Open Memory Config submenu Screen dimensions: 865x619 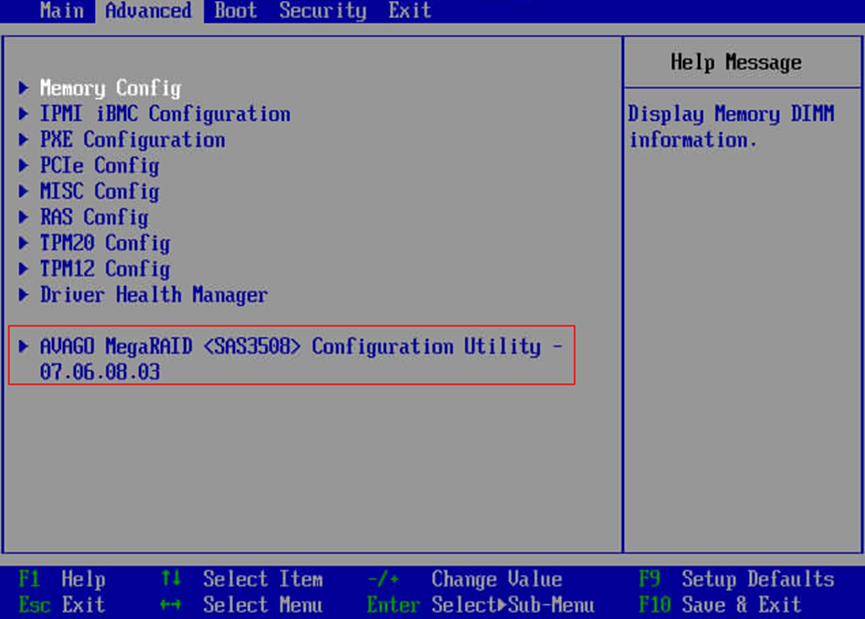pos(110,88)
